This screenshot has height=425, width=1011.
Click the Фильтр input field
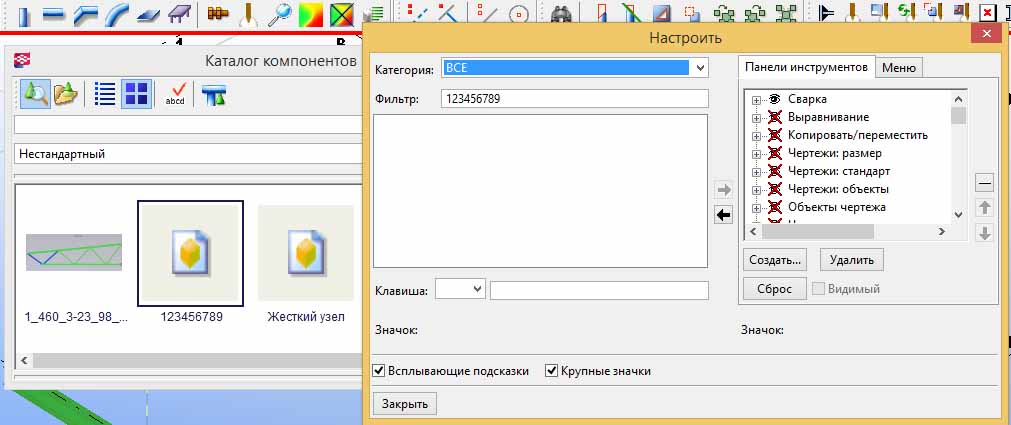[574, 99]
